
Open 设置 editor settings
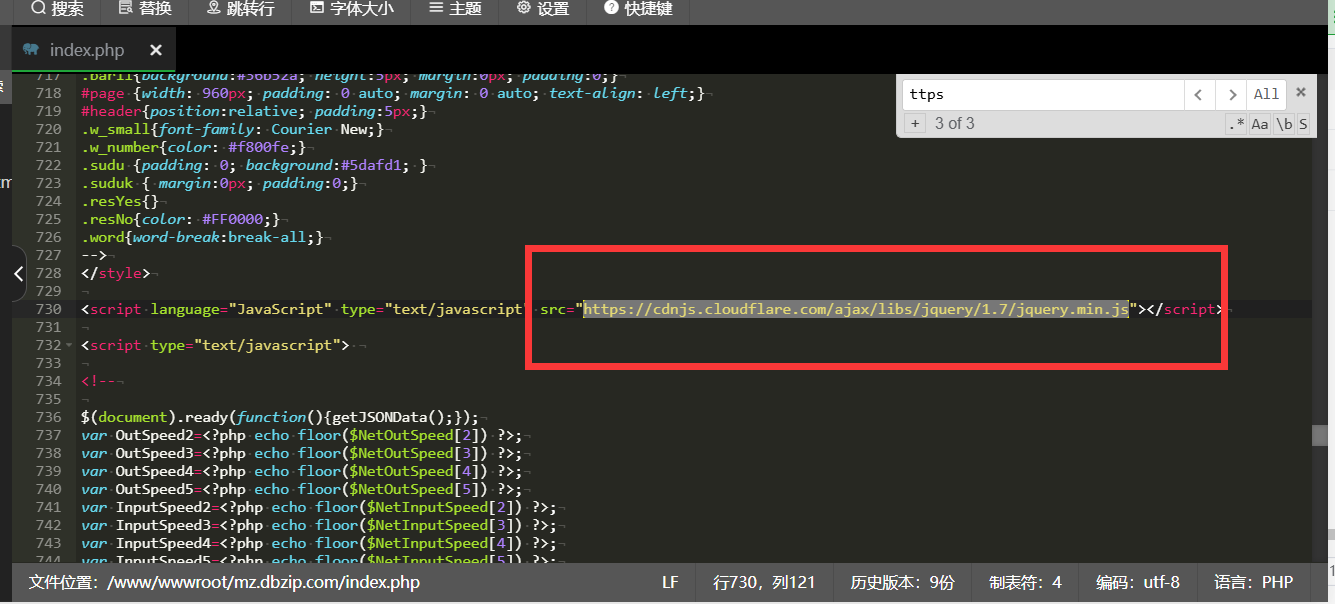click(543, 9)
